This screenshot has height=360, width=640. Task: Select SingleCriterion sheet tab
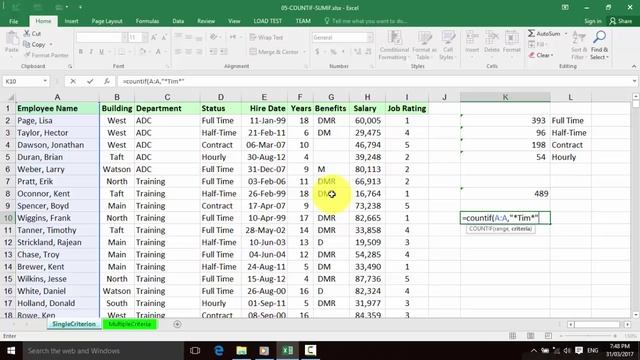coord(74,324)
